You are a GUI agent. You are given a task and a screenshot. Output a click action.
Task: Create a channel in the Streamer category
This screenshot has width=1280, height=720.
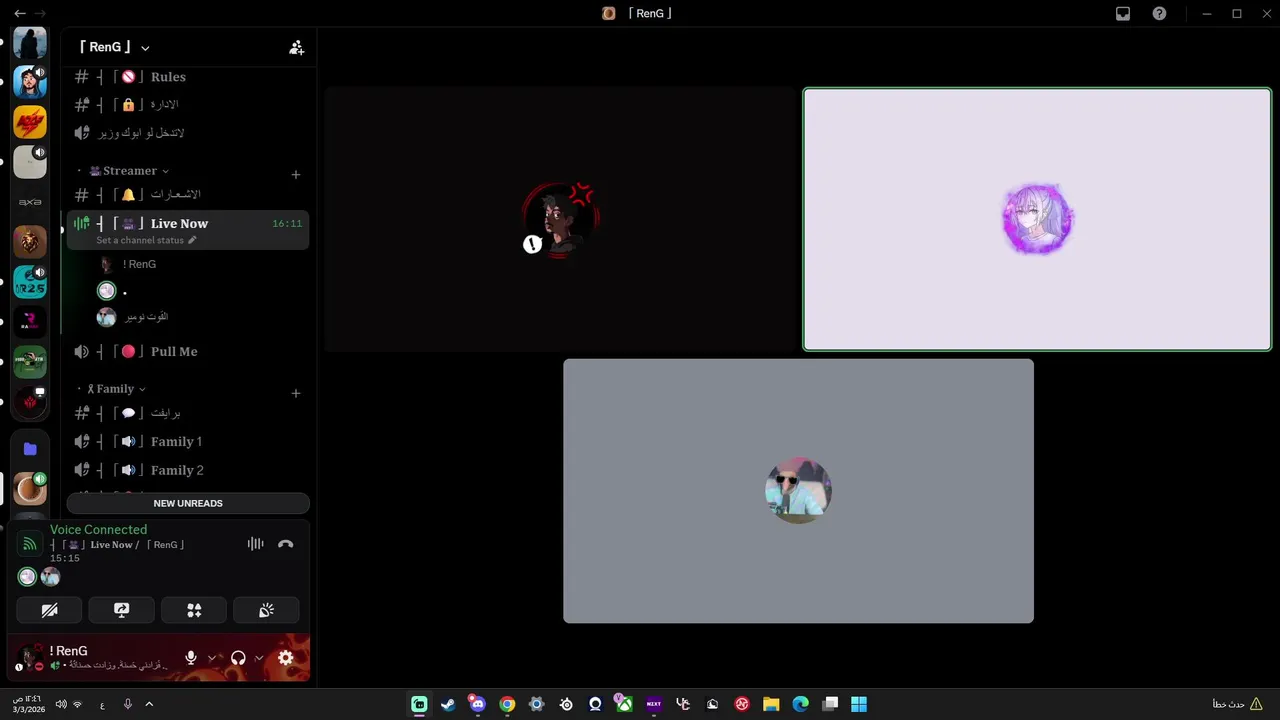coord(295,174)
